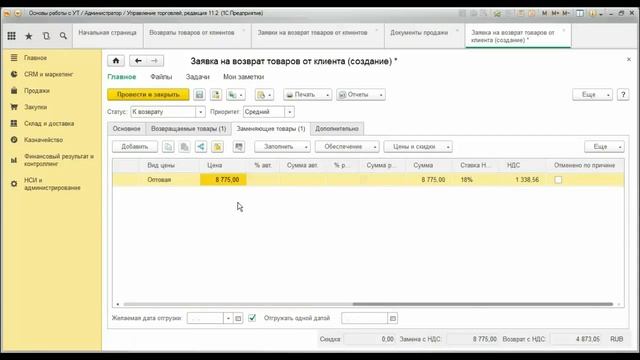640x360 pixels.
Task: Switch to the Основное tab
Action: click(x=127, y=129)
